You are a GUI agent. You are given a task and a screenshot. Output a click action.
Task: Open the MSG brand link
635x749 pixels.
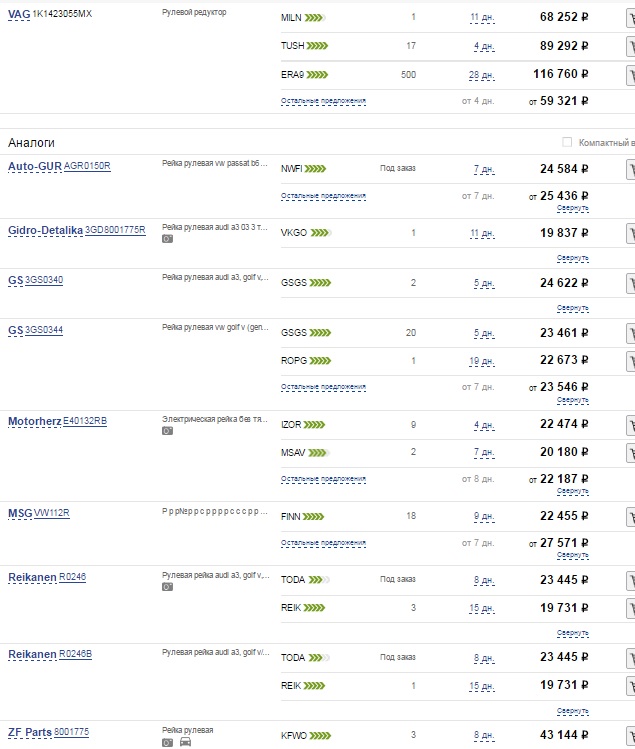20,514
